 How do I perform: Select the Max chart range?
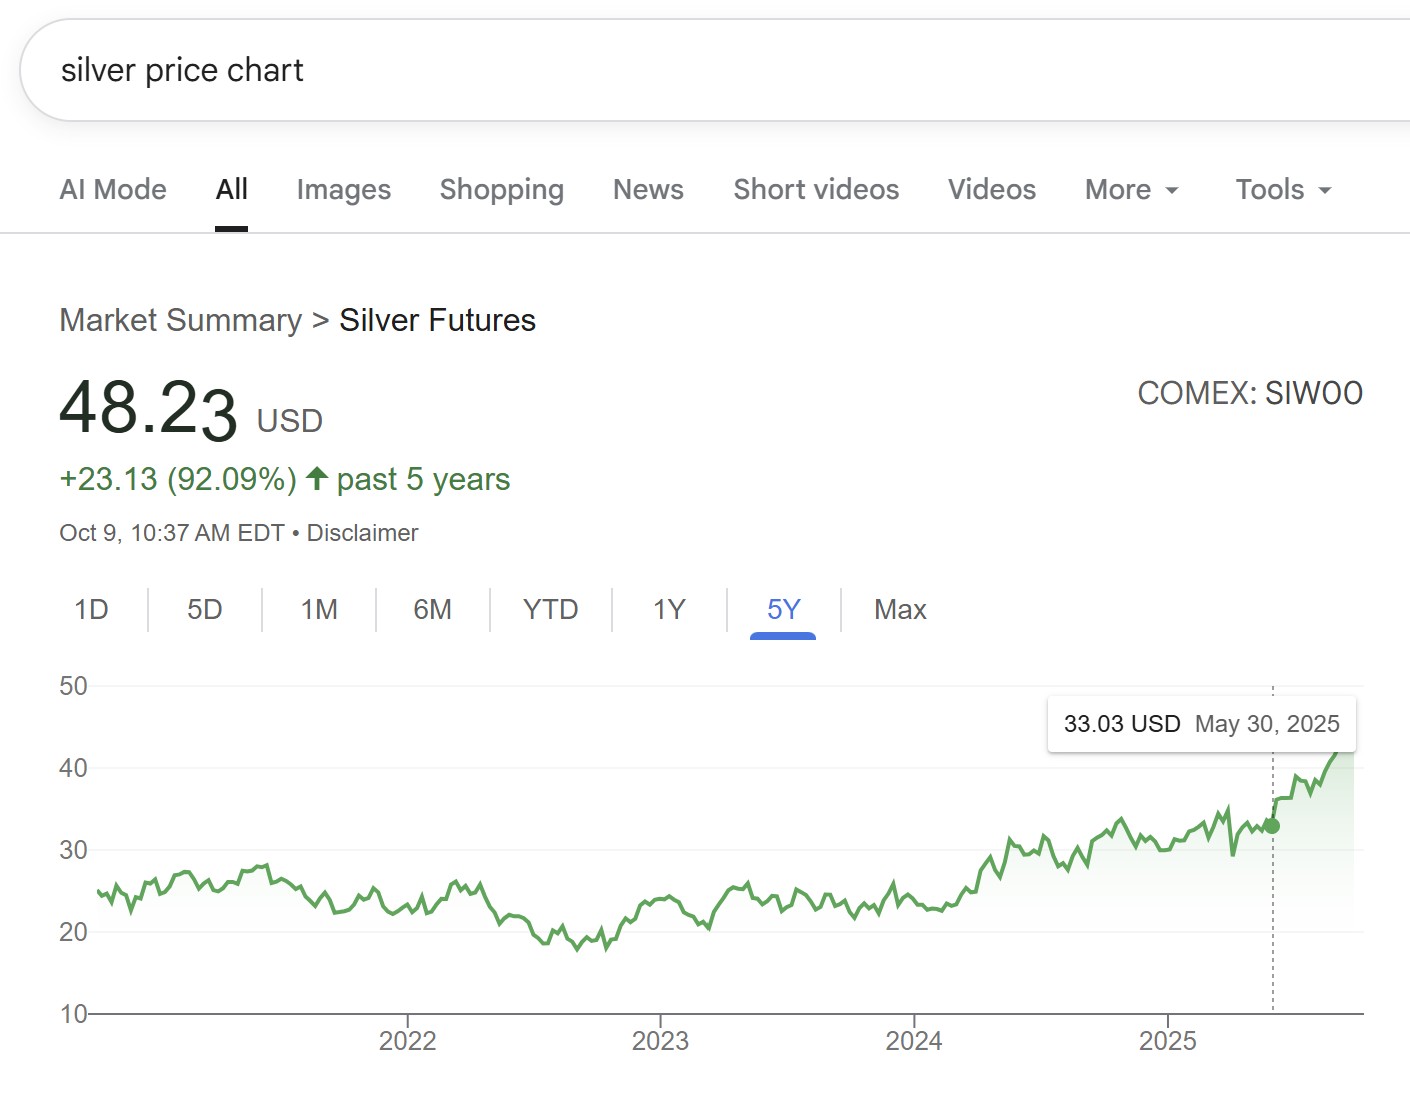tap(900, 610)
